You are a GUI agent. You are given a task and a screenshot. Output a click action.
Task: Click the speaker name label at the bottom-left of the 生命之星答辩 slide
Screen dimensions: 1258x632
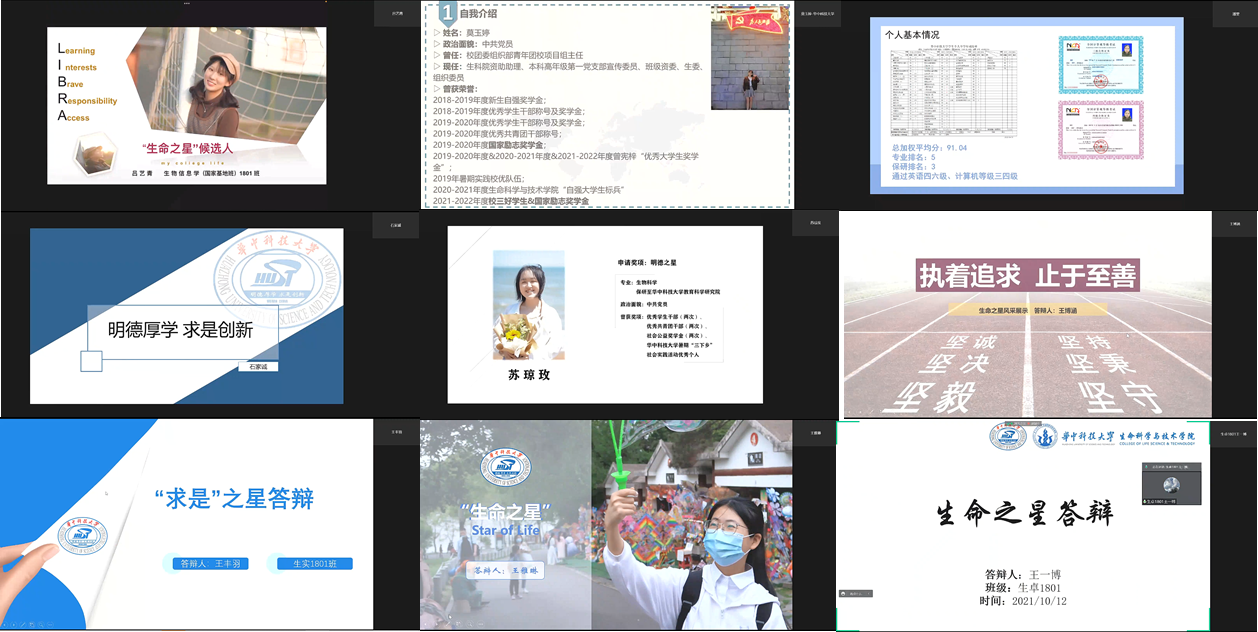(856, 593)
